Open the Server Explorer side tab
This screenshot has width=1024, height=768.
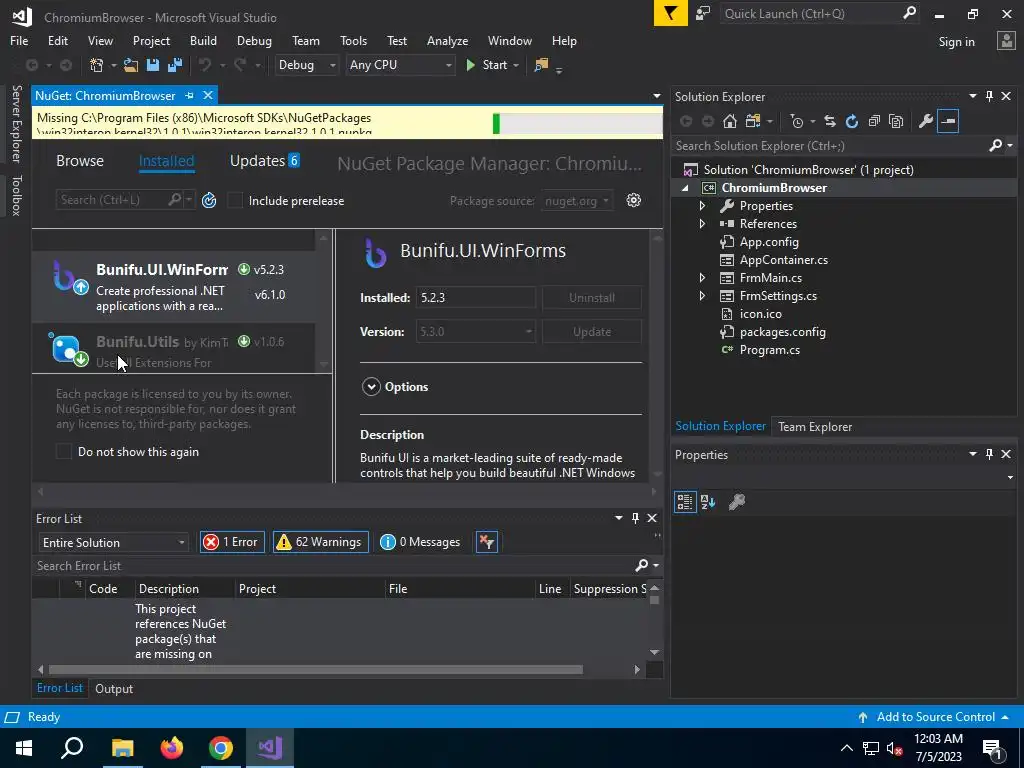point(16,123)
